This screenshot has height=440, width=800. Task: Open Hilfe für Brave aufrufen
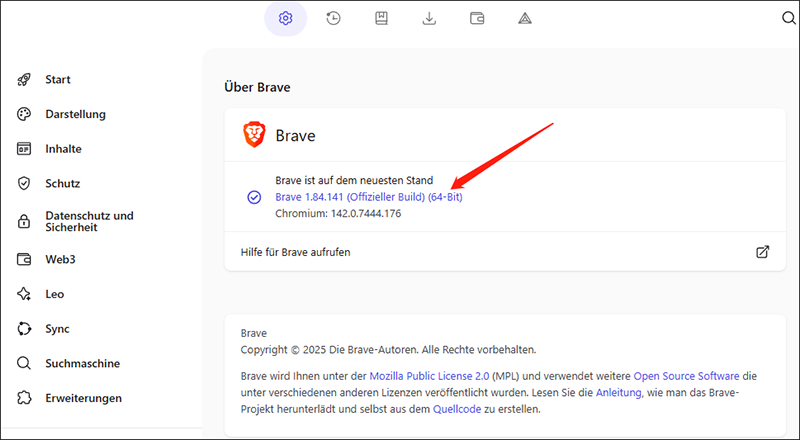tap(505, 252)
